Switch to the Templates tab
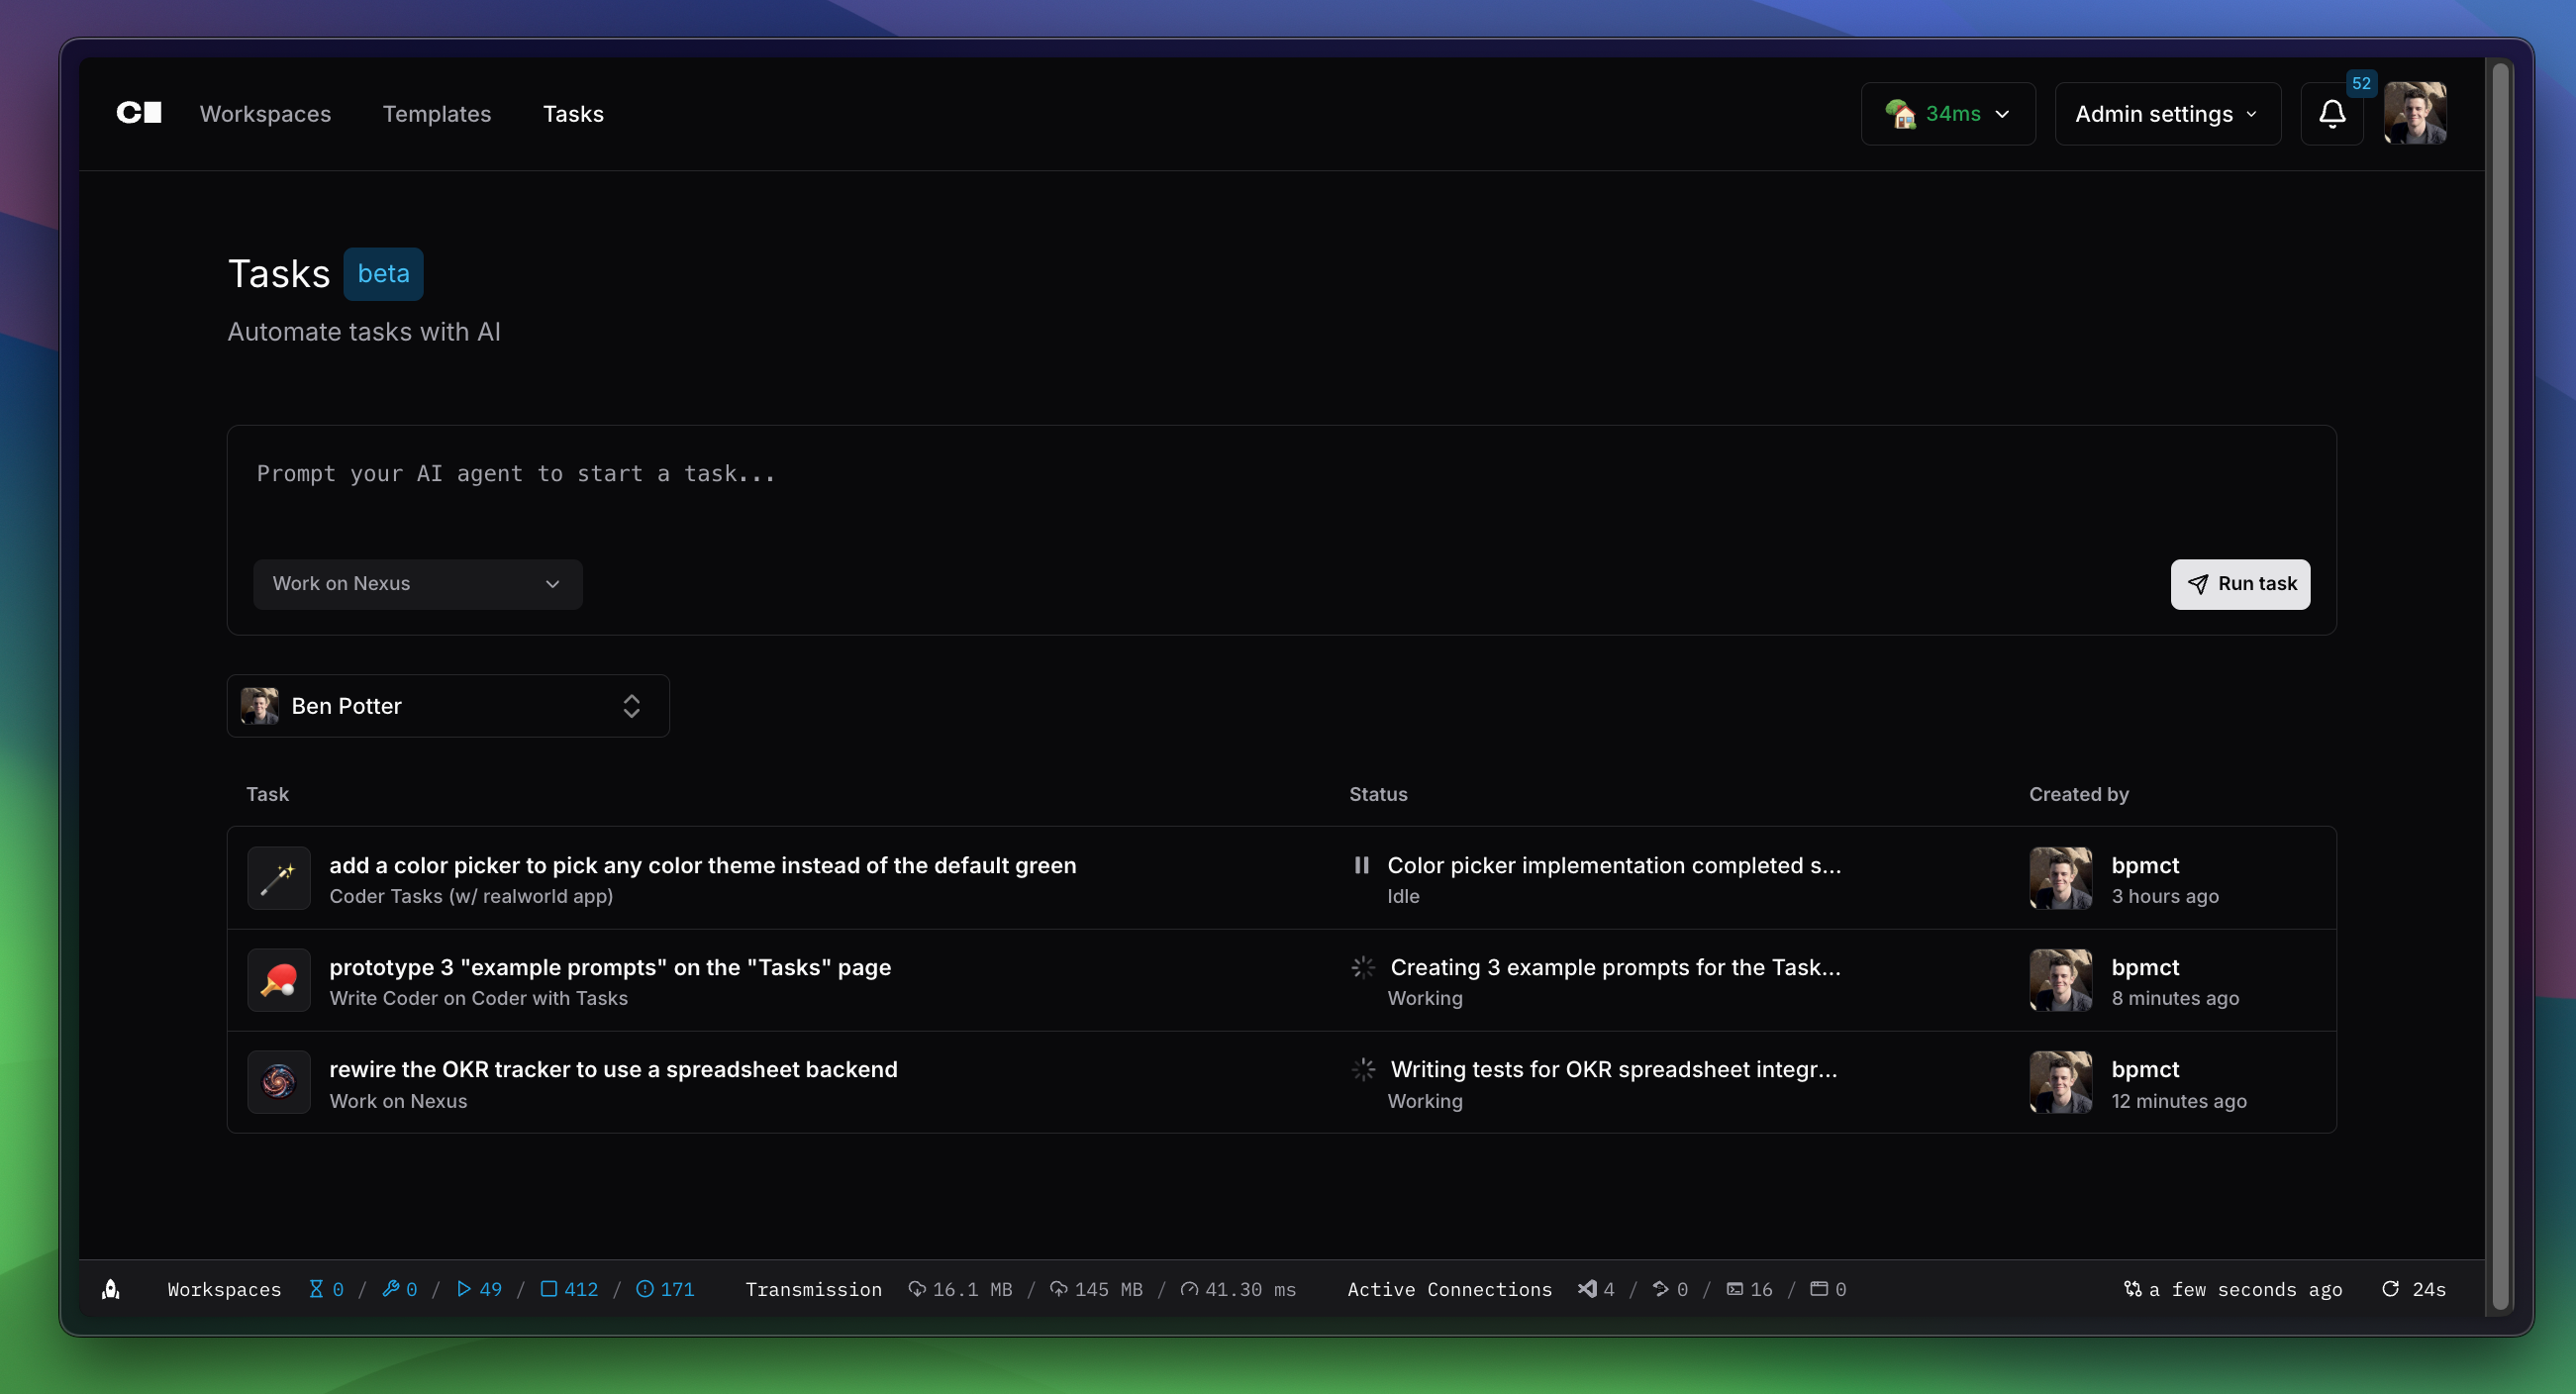 pyautogui.click(x=436, y=114)
